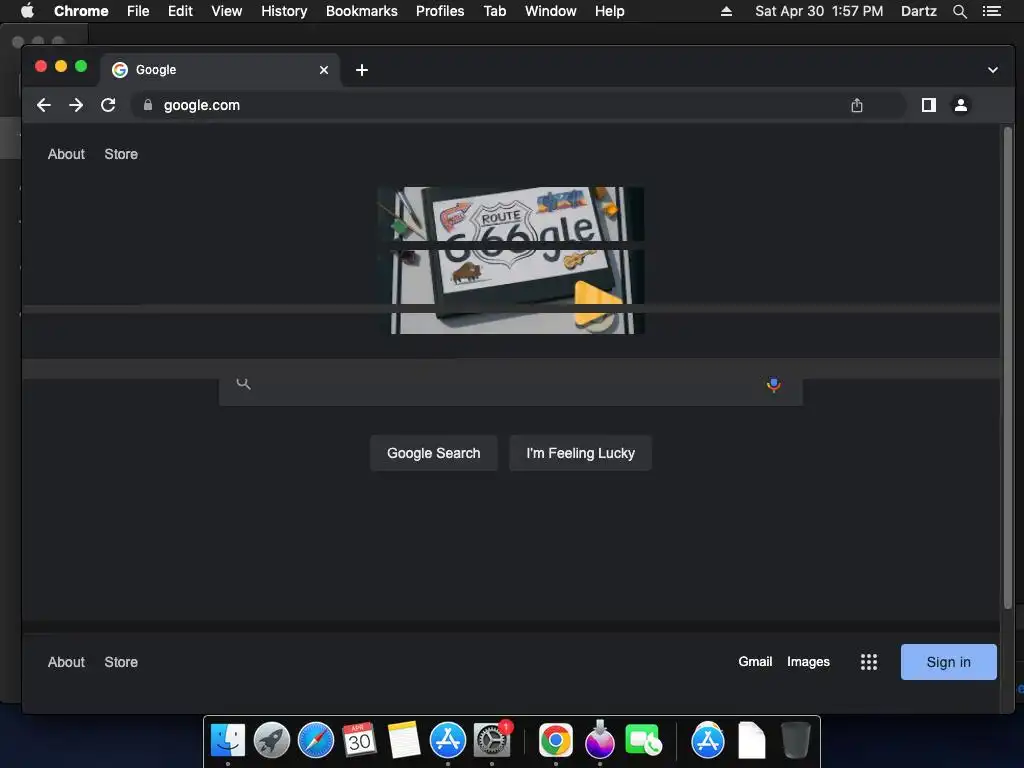Click the Dartz user name in menu bar

(918, 11)
